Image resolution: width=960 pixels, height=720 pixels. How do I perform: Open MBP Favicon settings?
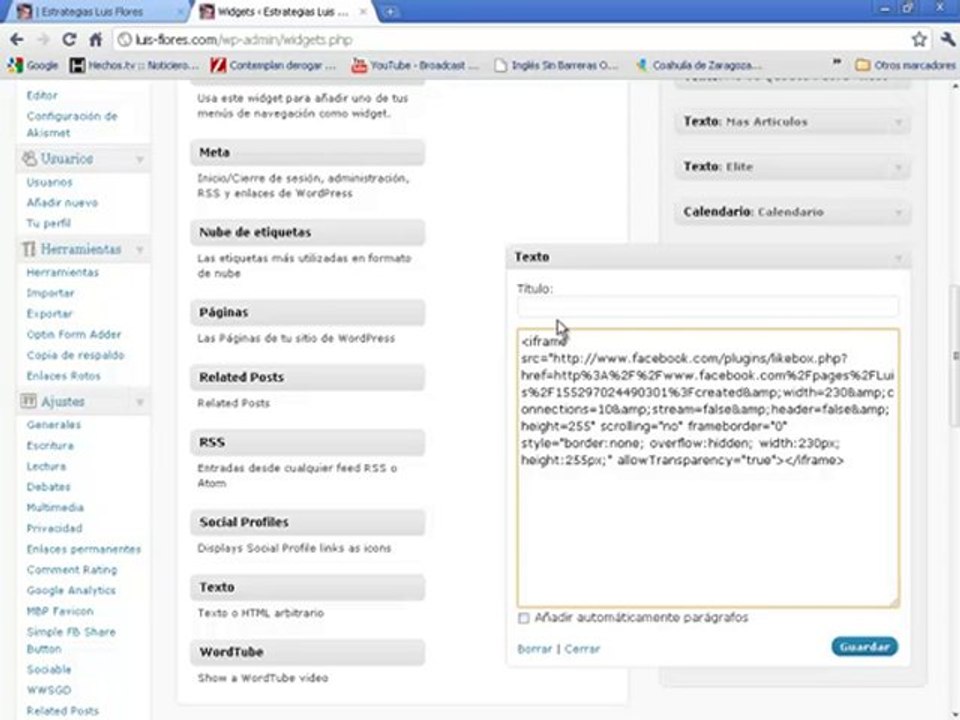60,612
